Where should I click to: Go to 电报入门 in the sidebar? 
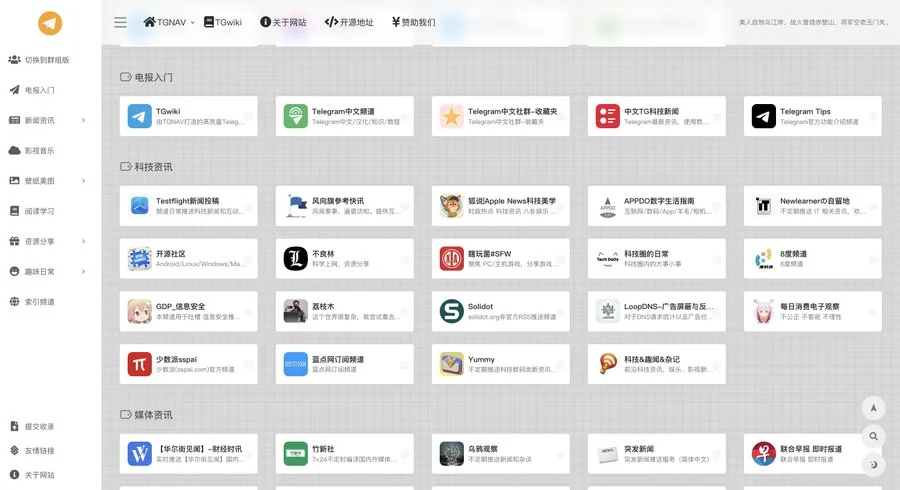(32, 90)
